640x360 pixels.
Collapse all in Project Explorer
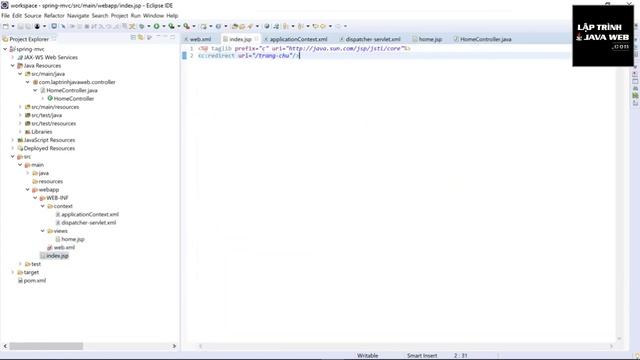tap(133, 38)
